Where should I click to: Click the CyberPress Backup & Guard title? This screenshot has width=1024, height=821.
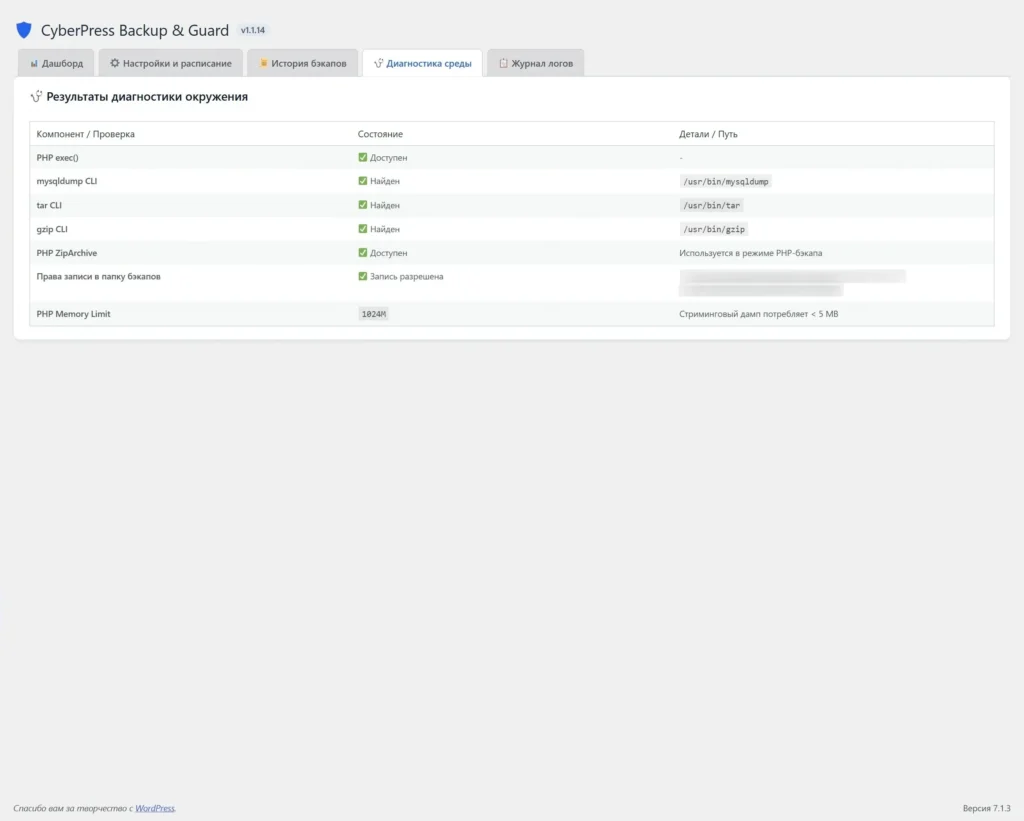[x=135, y=30]
